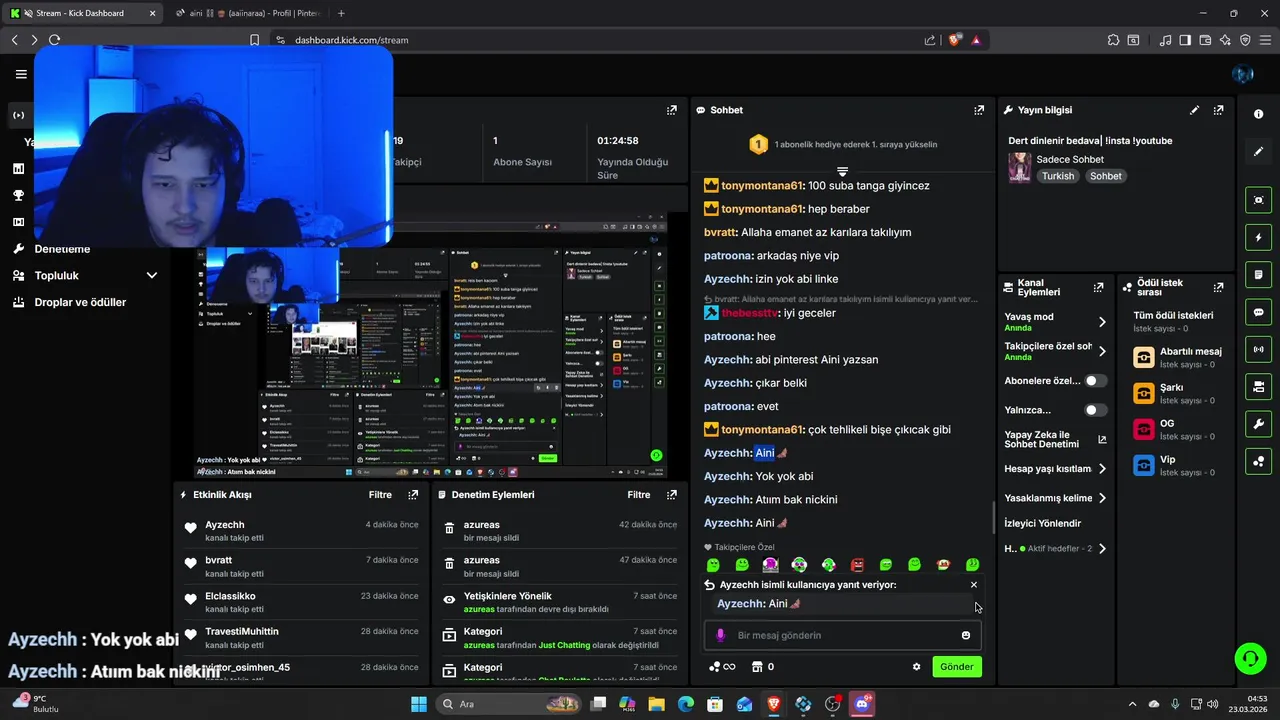This screenshot has width=1280, height=720.
Task: Open Windows system tray overflow arrow
Action: click(1132, 704)
